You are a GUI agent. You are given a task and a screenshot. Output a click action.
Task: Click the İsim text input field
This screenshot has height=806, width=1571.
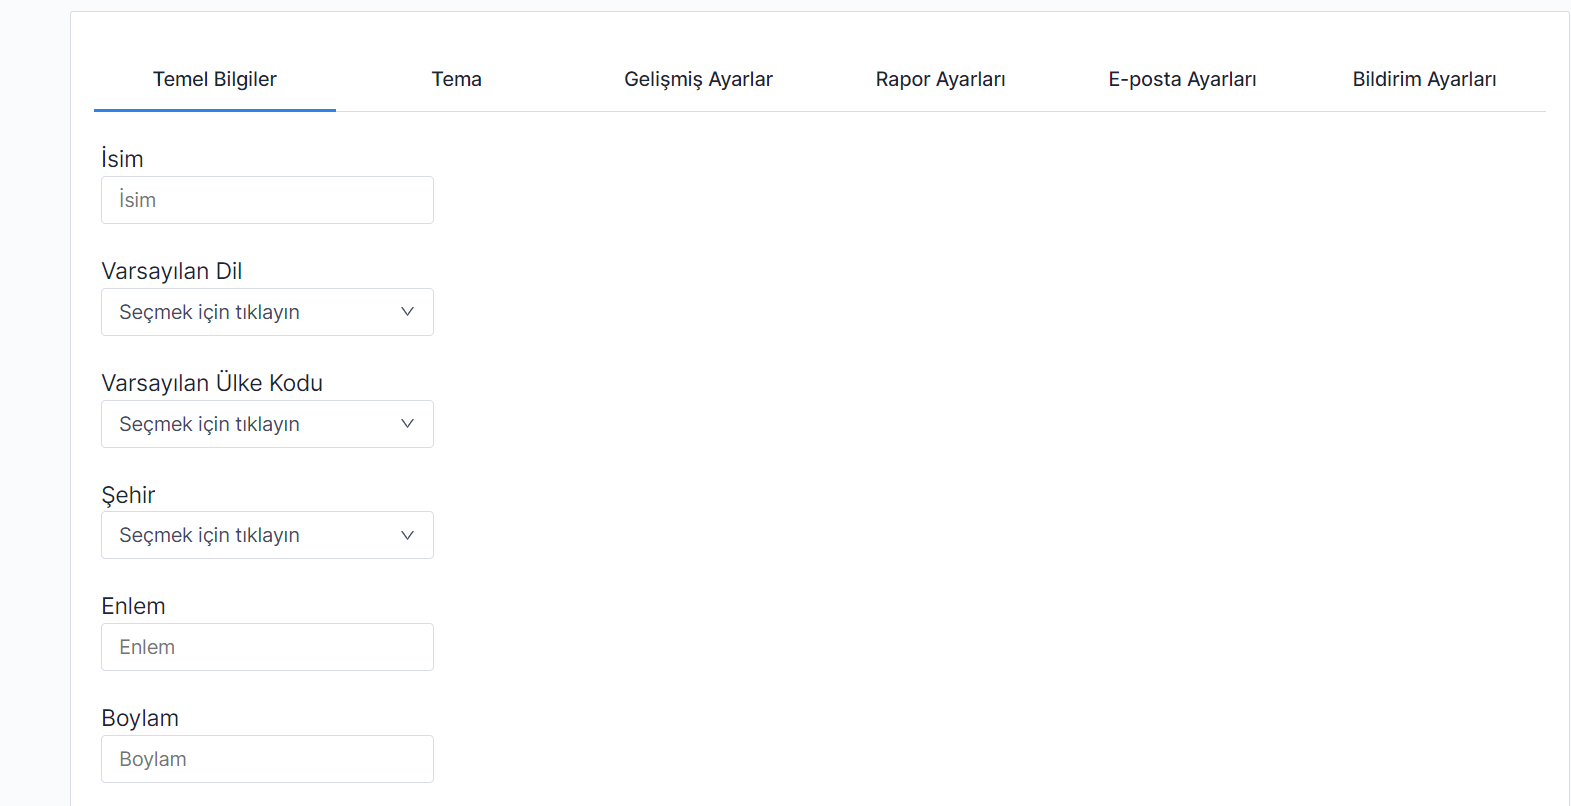pyautogui.click(x=267, y=200)
